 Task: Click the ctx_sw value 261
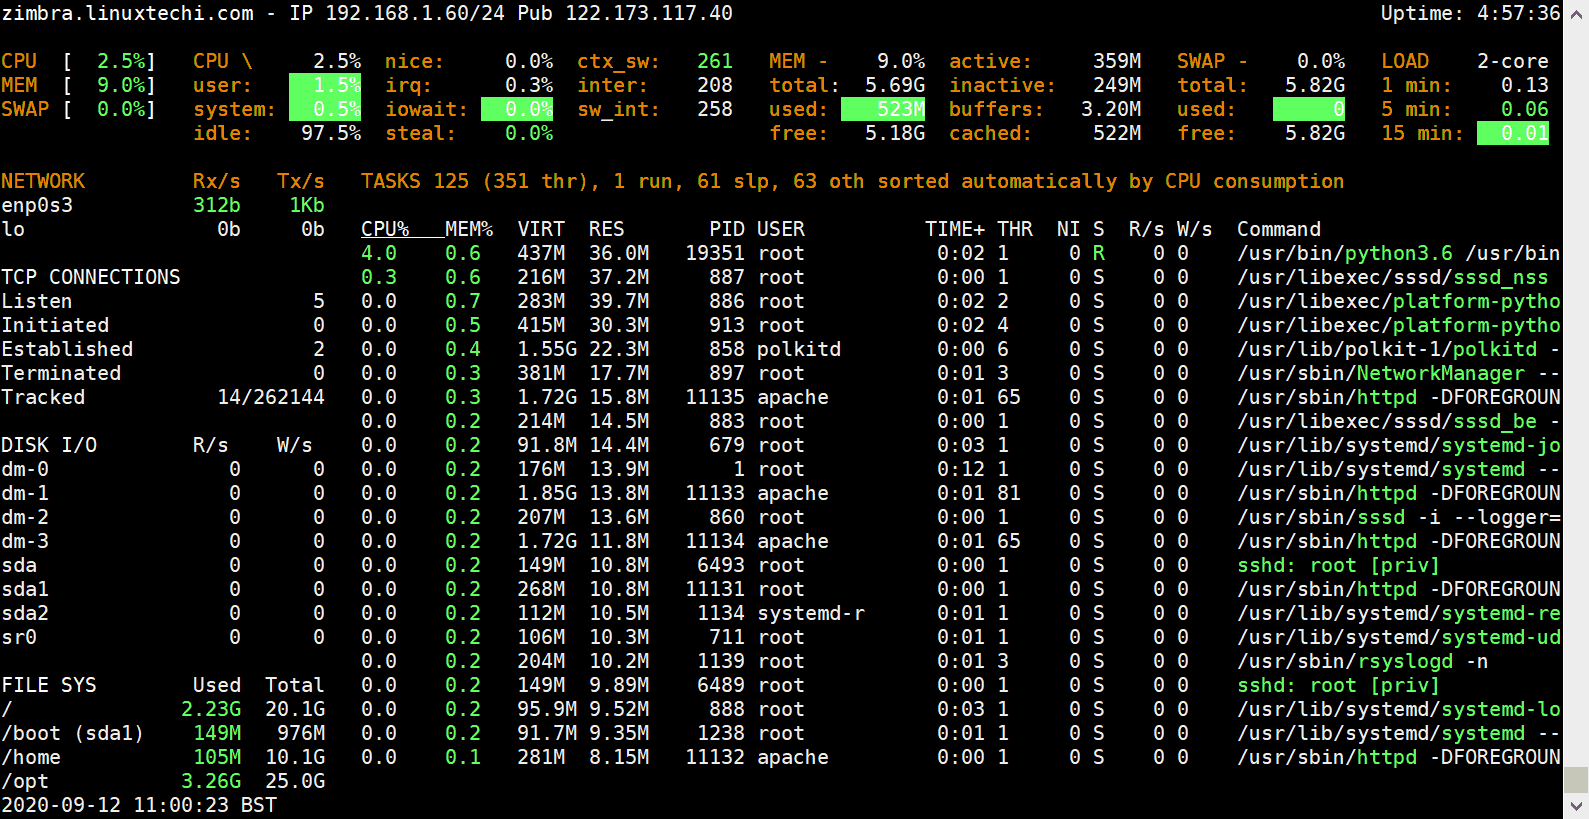[715, 61]
